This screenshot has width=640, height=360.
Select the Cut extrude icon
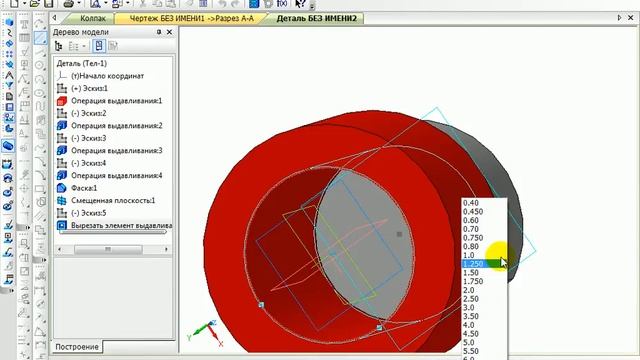coord(8,165)
